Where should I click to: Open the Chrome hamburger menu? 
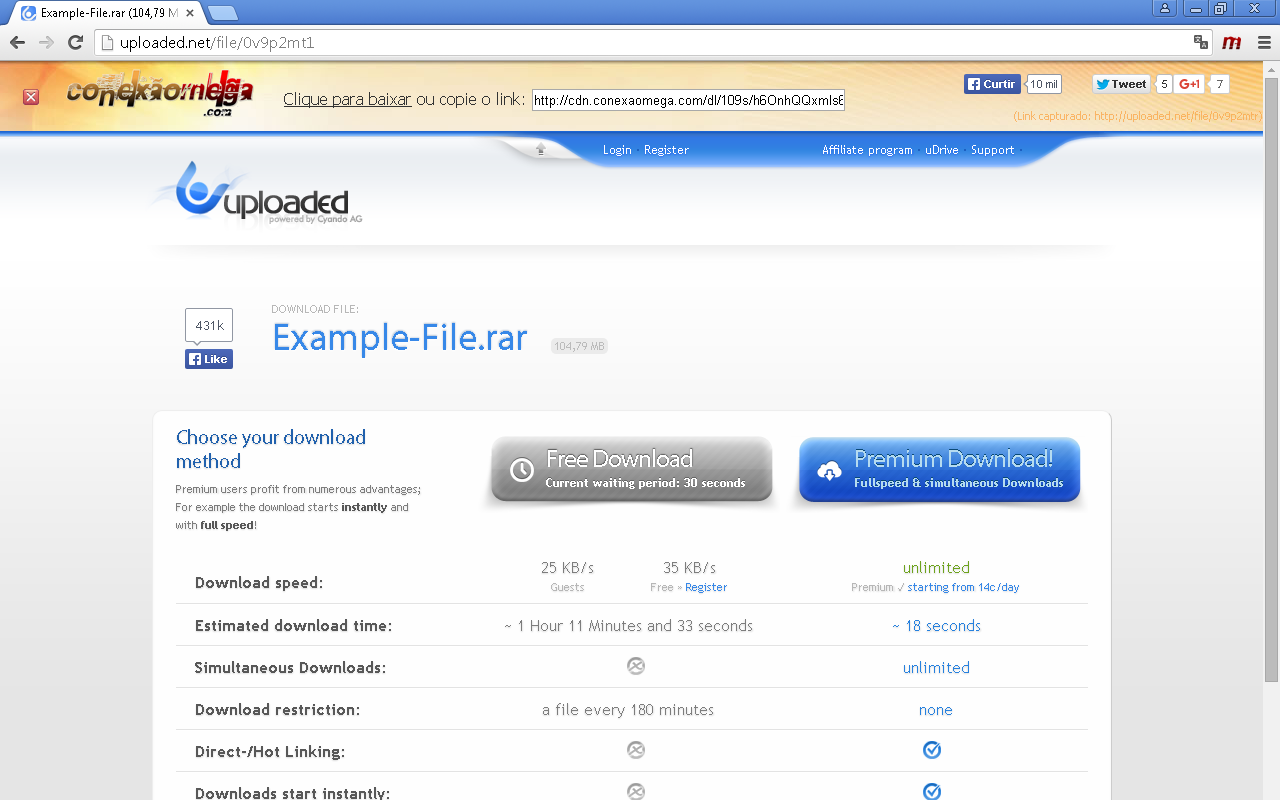pos(1263,42)
